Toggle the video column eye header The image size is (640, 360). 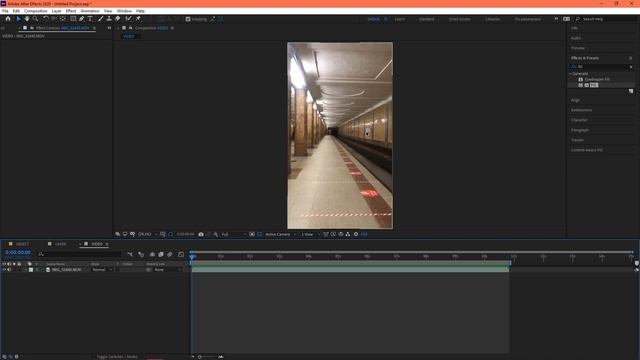pos(4,264)
